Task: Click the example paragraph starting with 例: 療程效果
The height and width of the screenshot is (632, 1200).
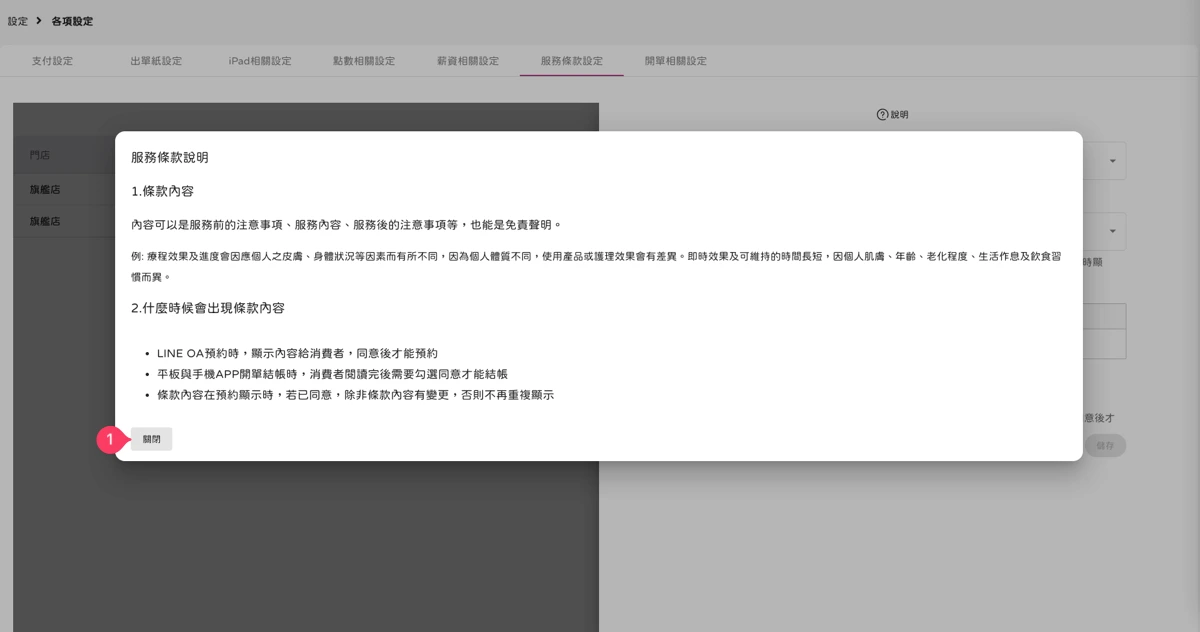Action: (x=596, y=266)
